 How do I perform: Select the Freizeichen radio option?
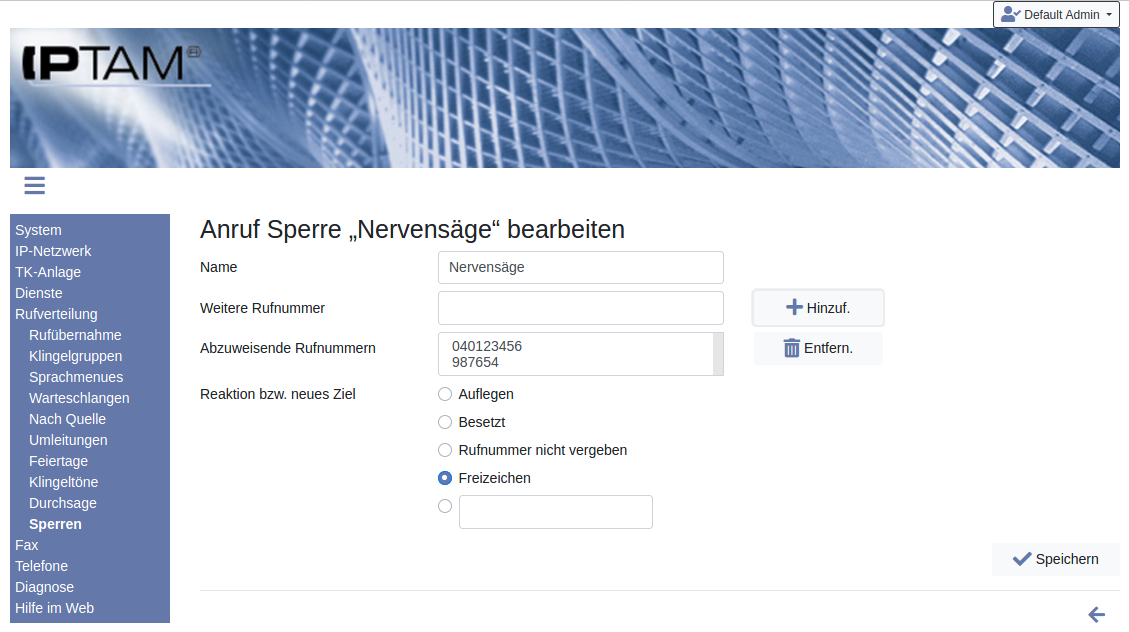click(x=445, y=478)
